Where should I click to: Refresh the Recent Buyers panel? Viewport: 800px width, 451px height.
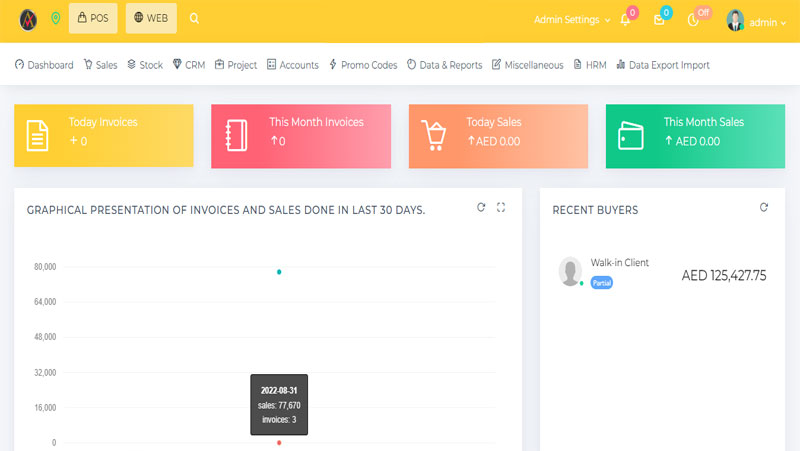coord(764,207)
